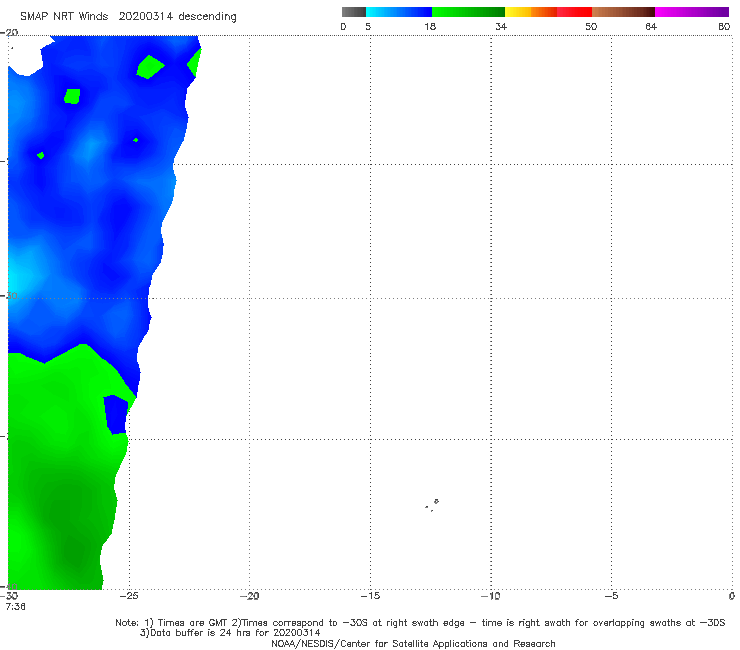Click the gray 0-5 segment of the color bar

click(x=354, y=12)
